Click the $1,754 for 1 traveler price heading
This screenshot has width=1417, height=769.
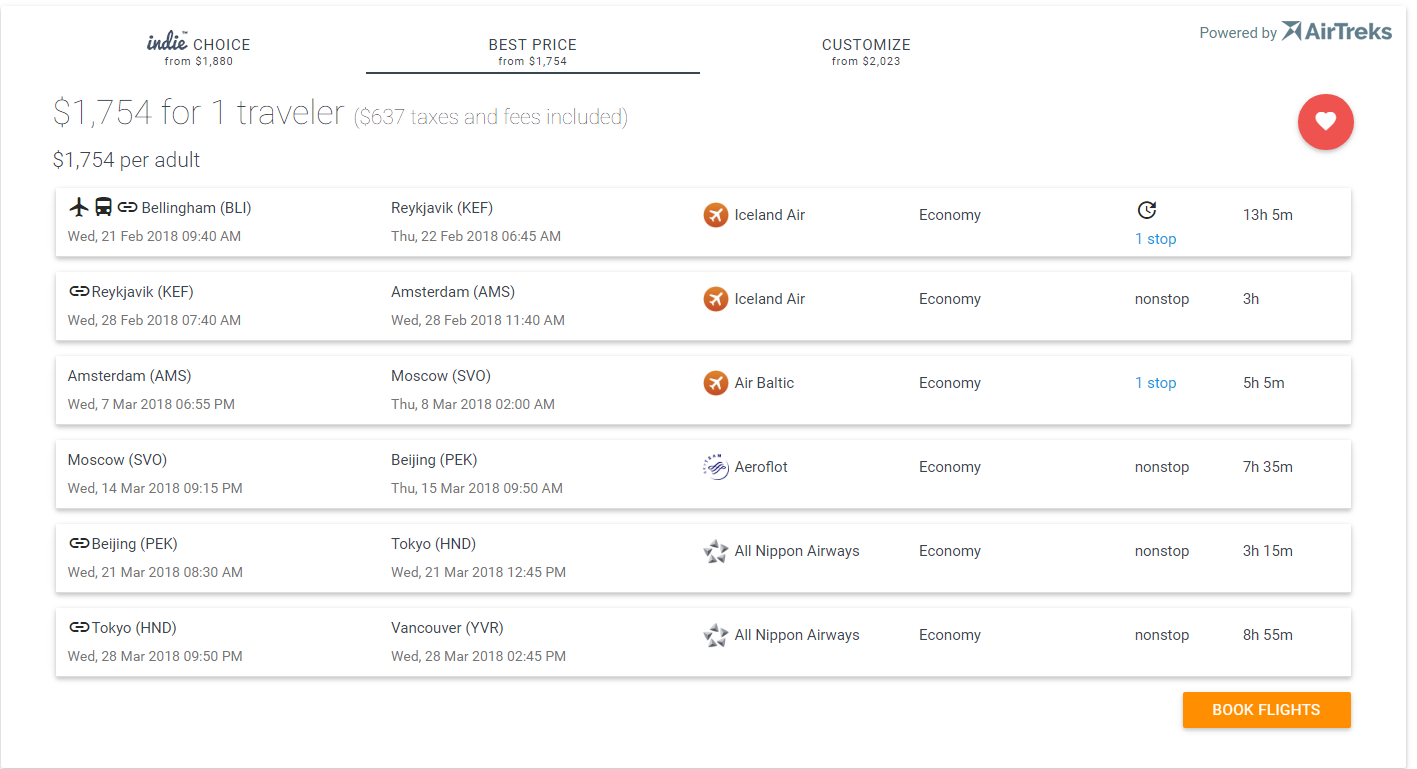tap(199, 113)
